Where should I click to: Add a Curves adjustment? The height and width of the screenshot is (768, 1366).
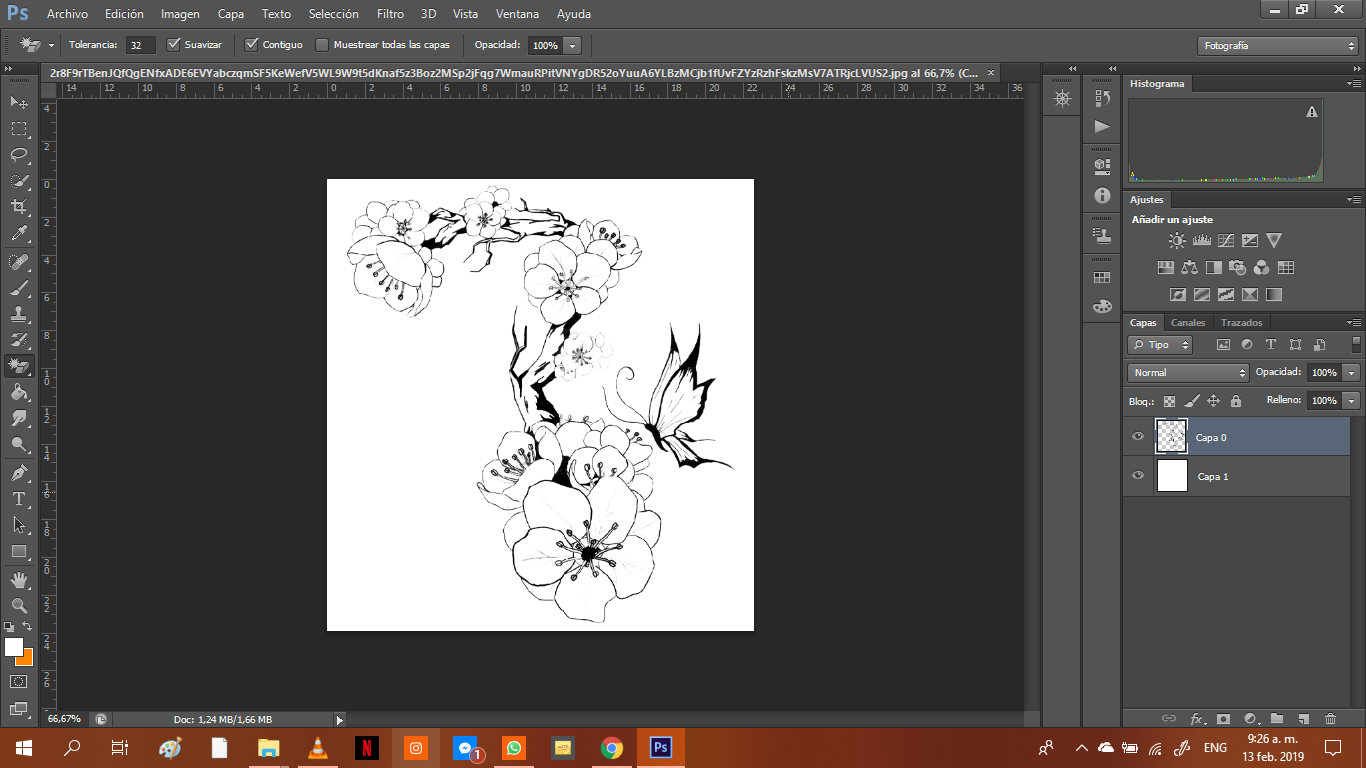[1226, 241]
